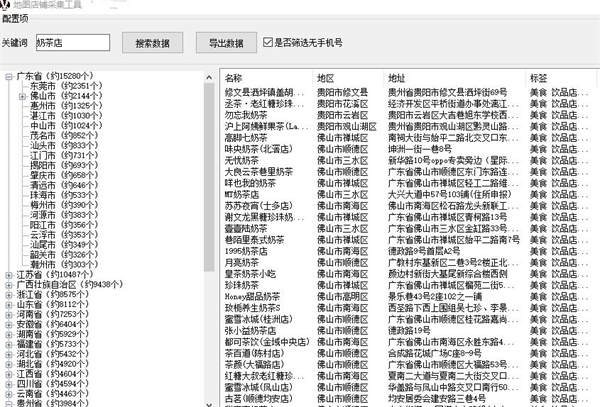
Task: Select the 茶百道(陈村店) row
Action: coord(408,353)
